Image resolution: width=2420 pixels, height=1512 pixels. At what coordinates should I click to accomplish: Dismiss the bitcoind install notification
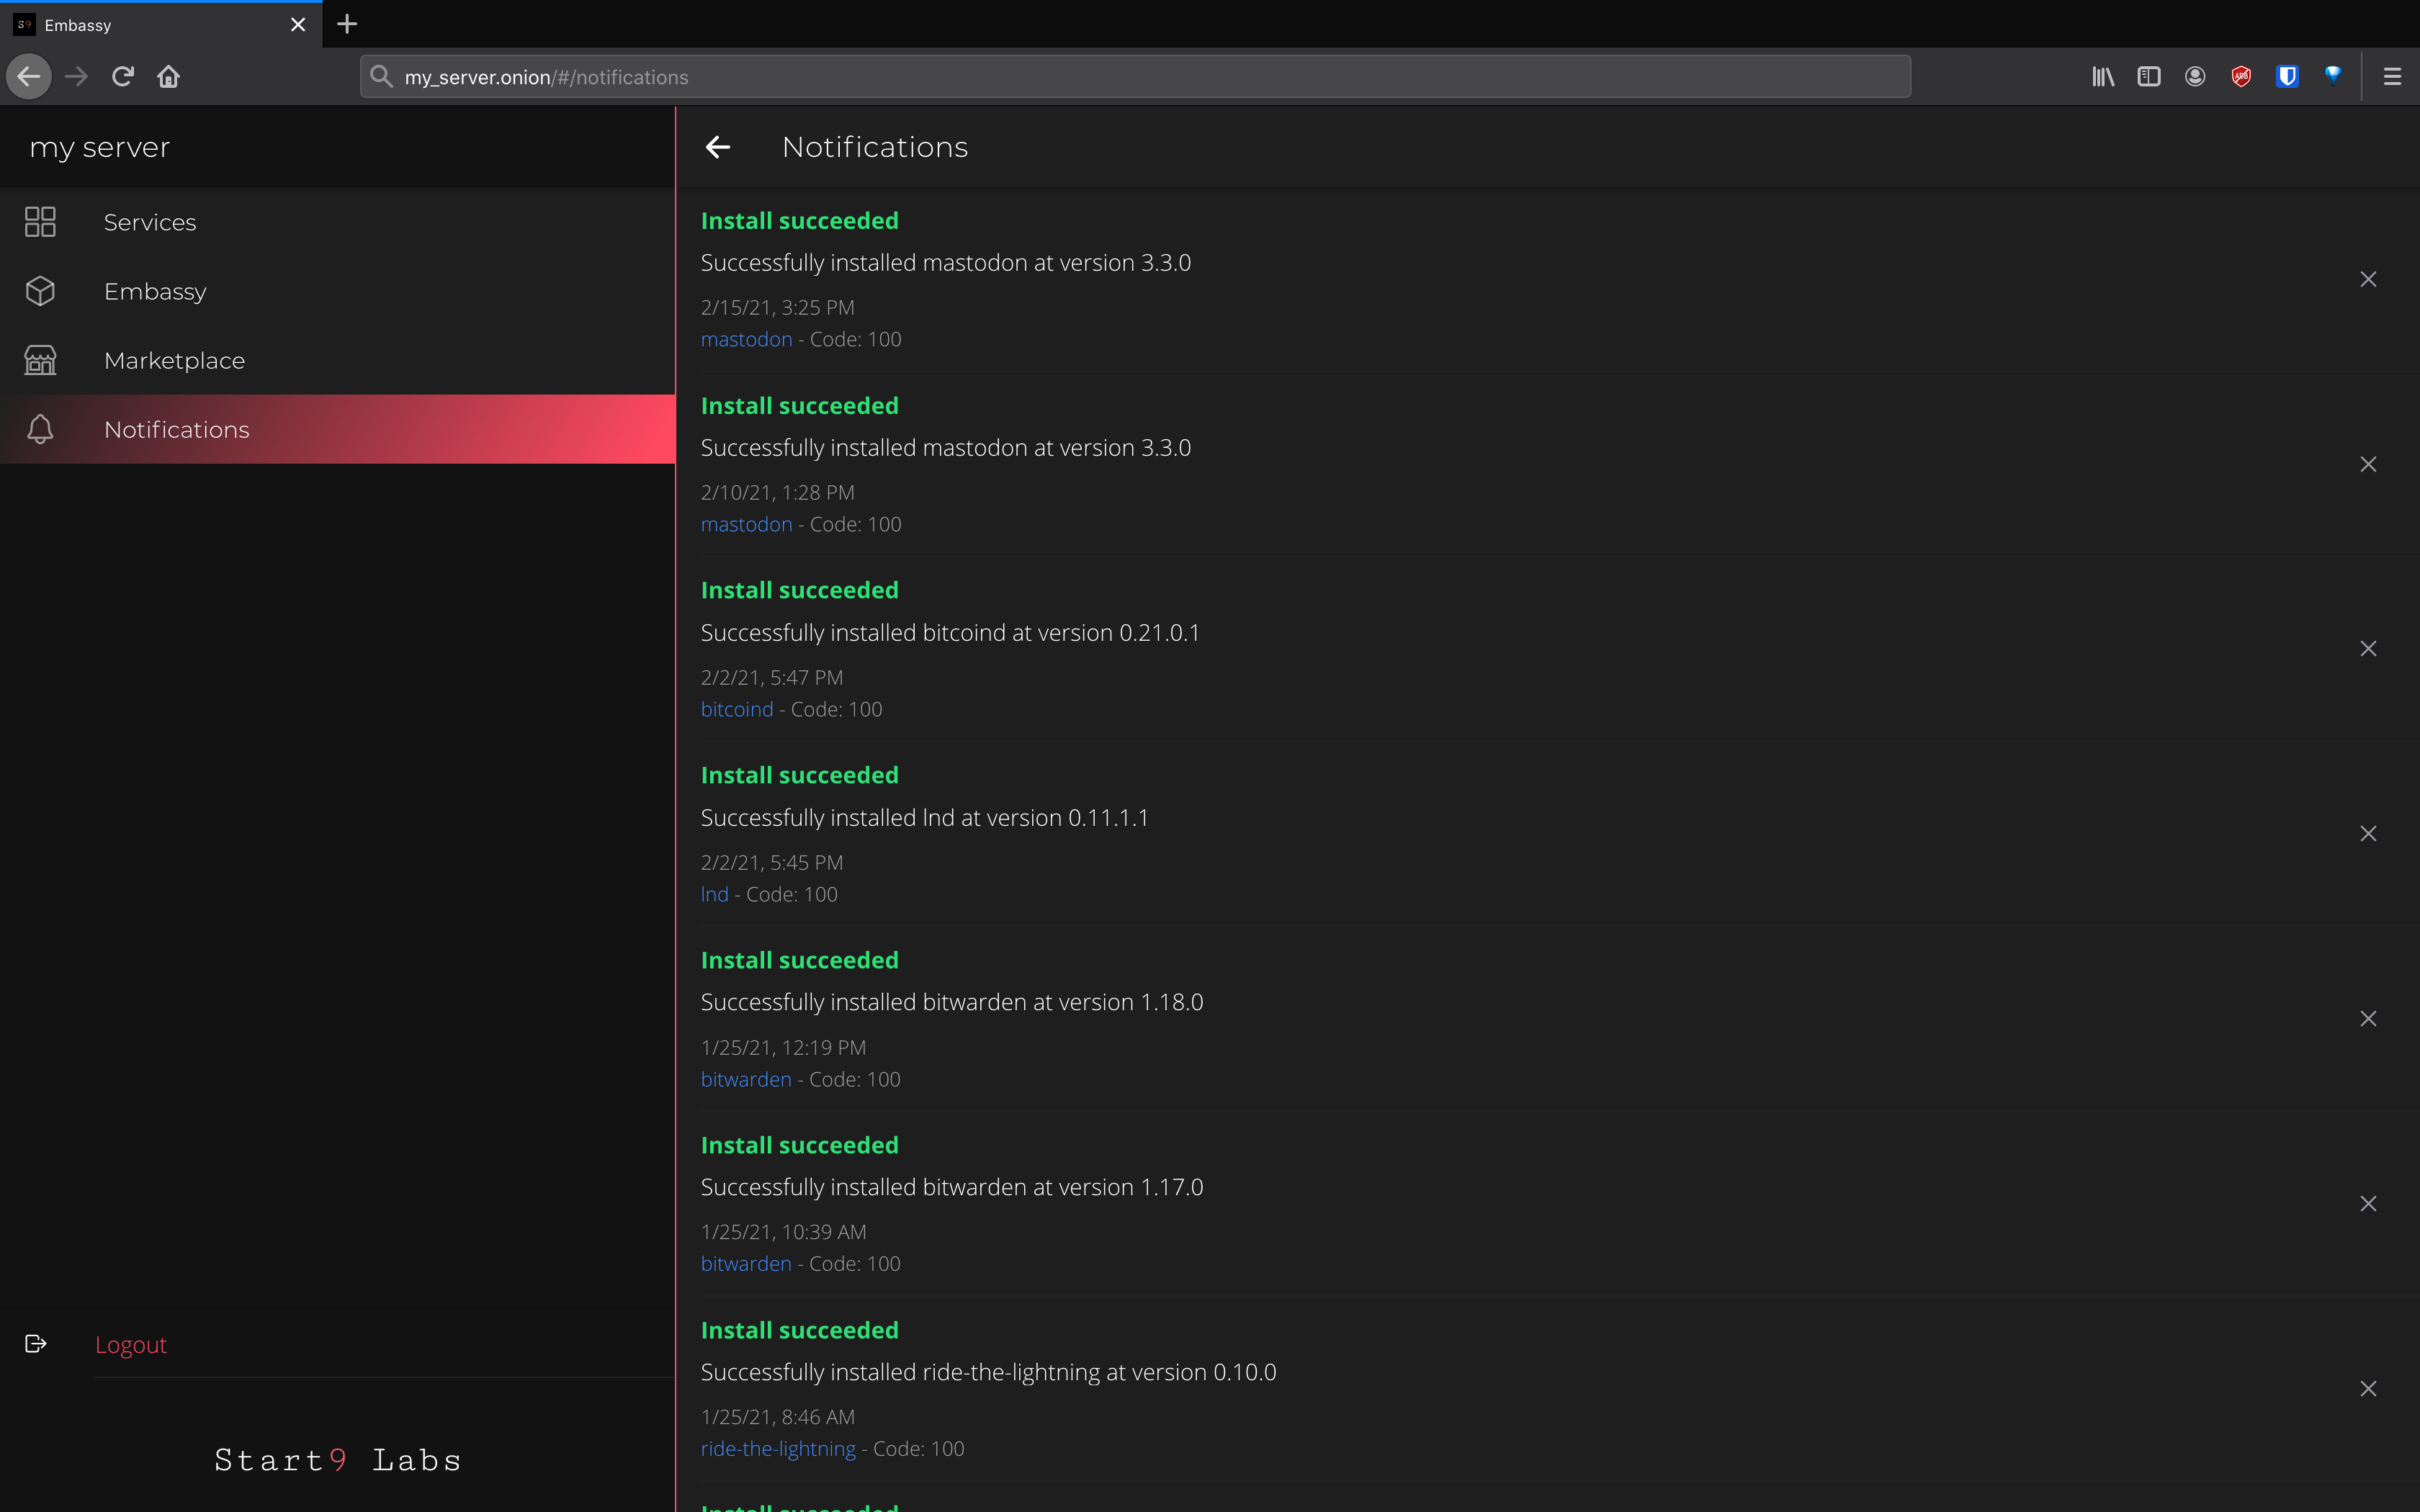point(2368,649)
